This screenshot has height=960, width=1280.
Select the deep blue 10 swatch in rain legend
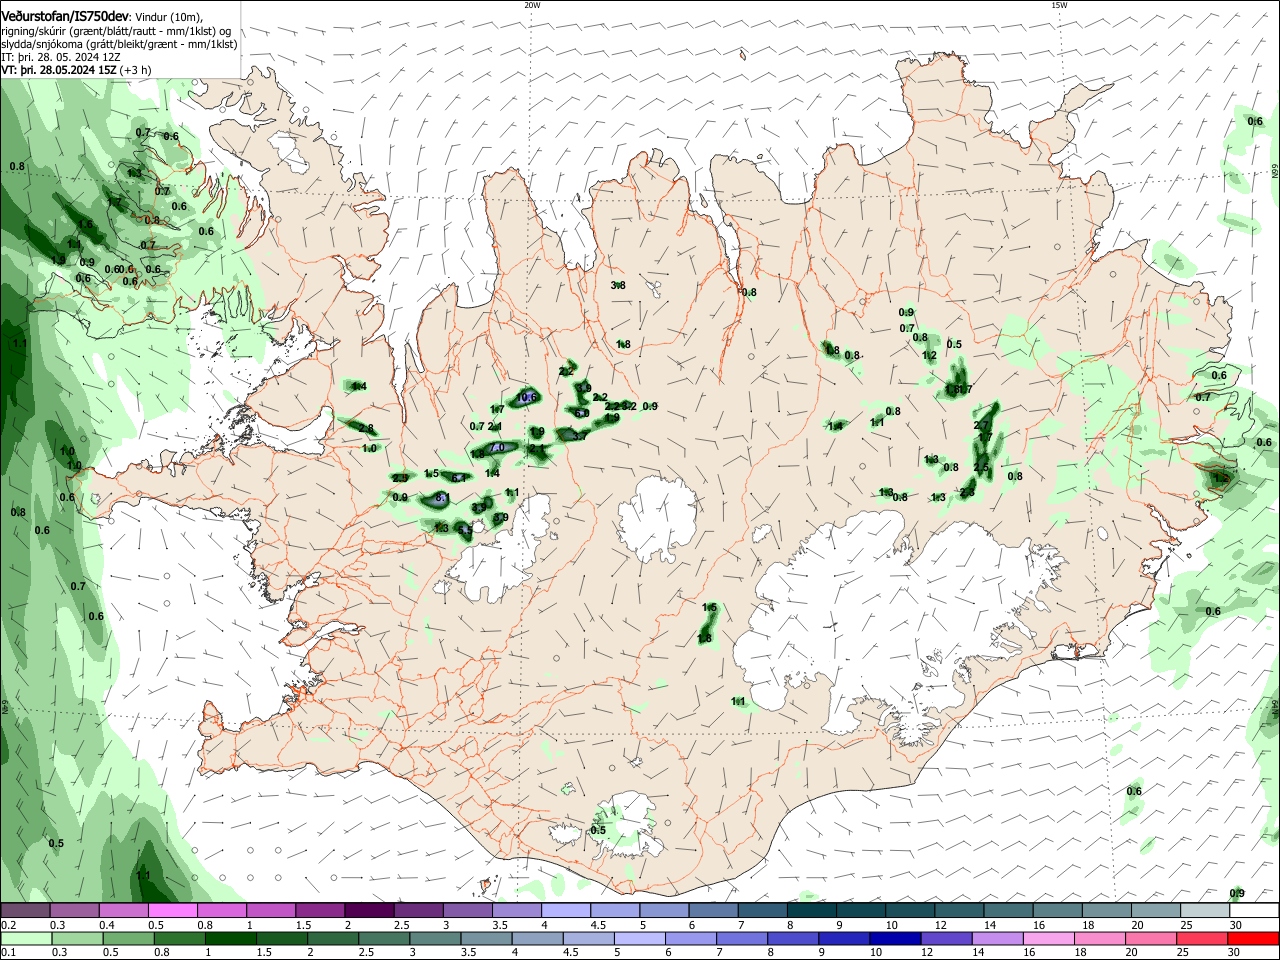[896, 939]
